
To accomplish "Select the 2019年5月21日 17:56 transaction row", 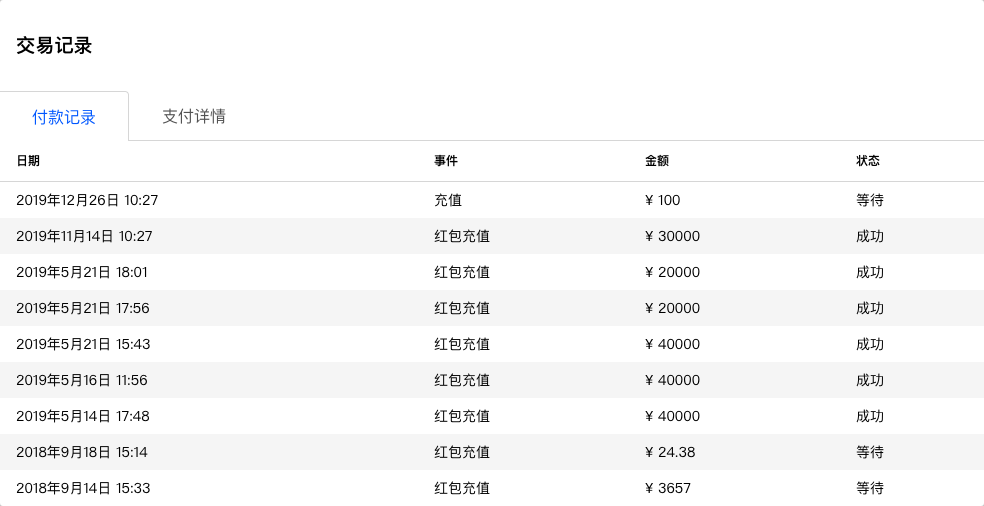I will point(492,308).
